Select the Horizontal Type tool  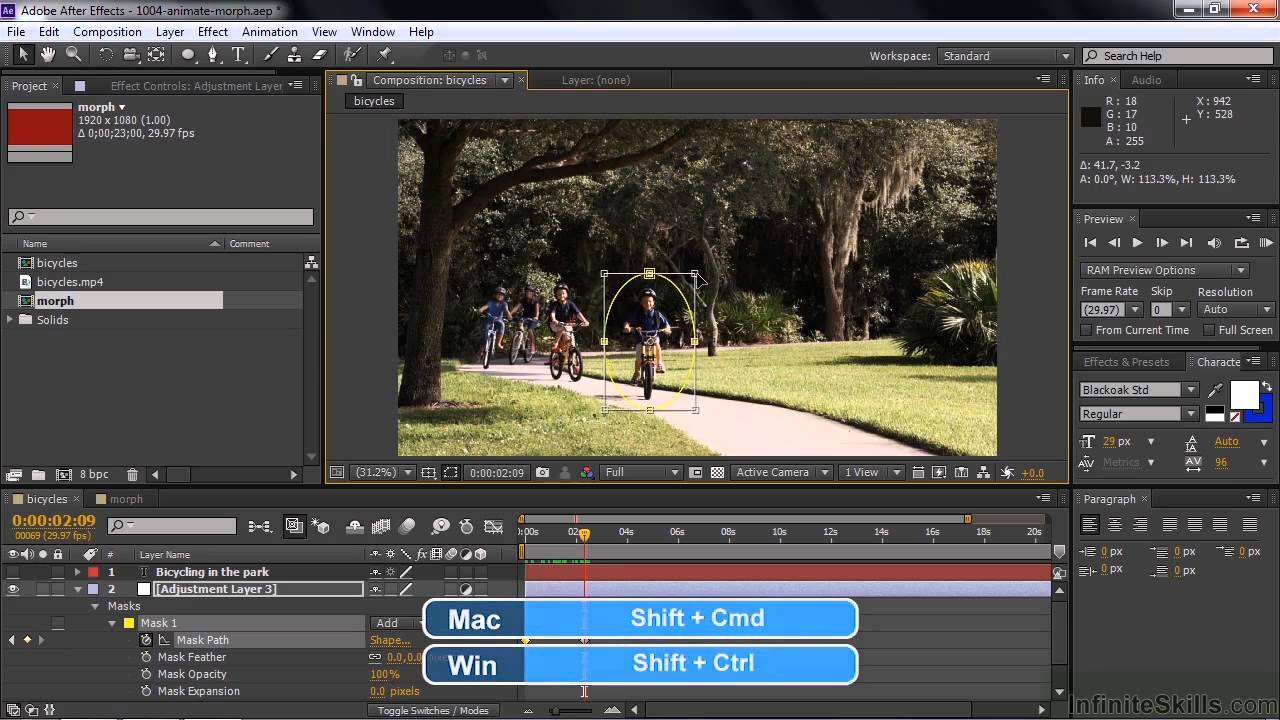[238, 55]
